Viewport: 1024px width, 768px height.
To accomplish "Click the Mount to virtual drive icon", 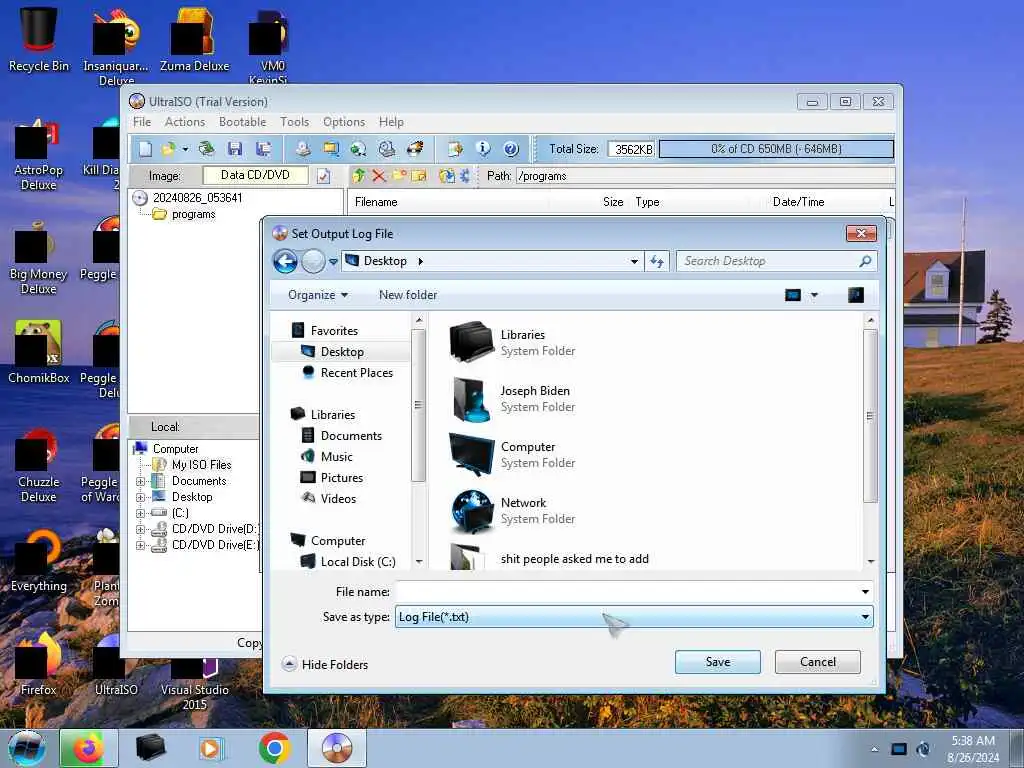I will pyautogui.click(x=387, y=149).
